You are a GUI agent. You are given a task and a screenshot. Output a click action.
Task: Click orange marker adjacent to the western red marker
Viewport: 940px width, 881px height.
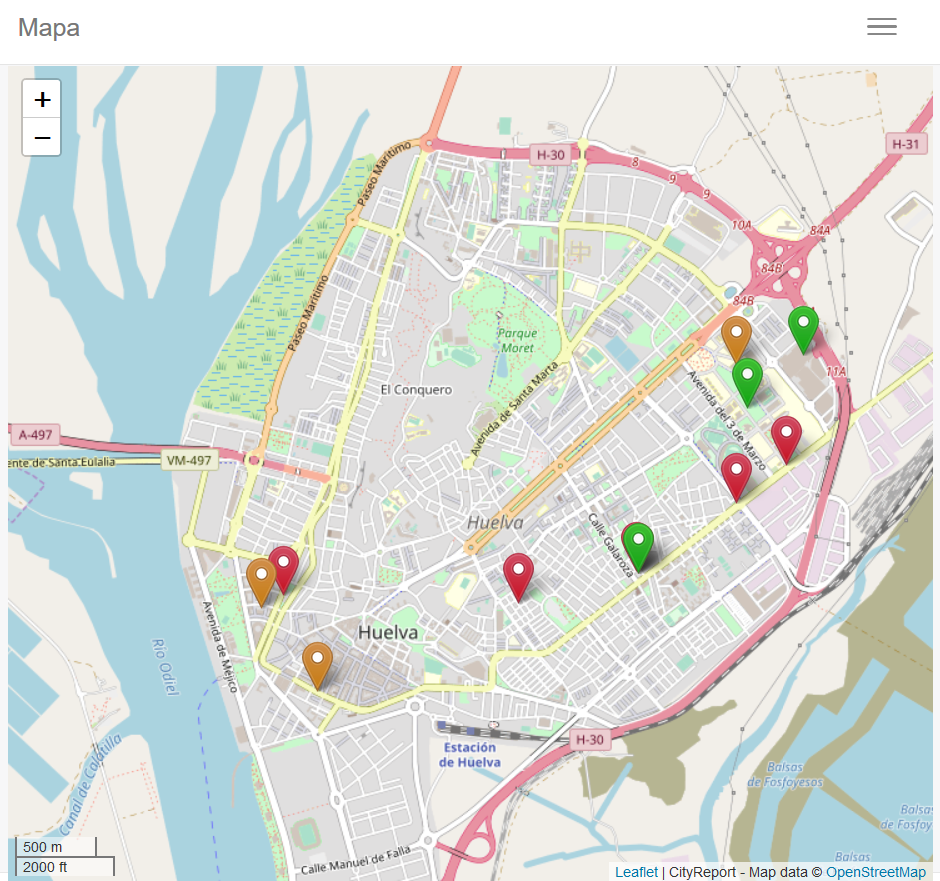pos(261,580)
